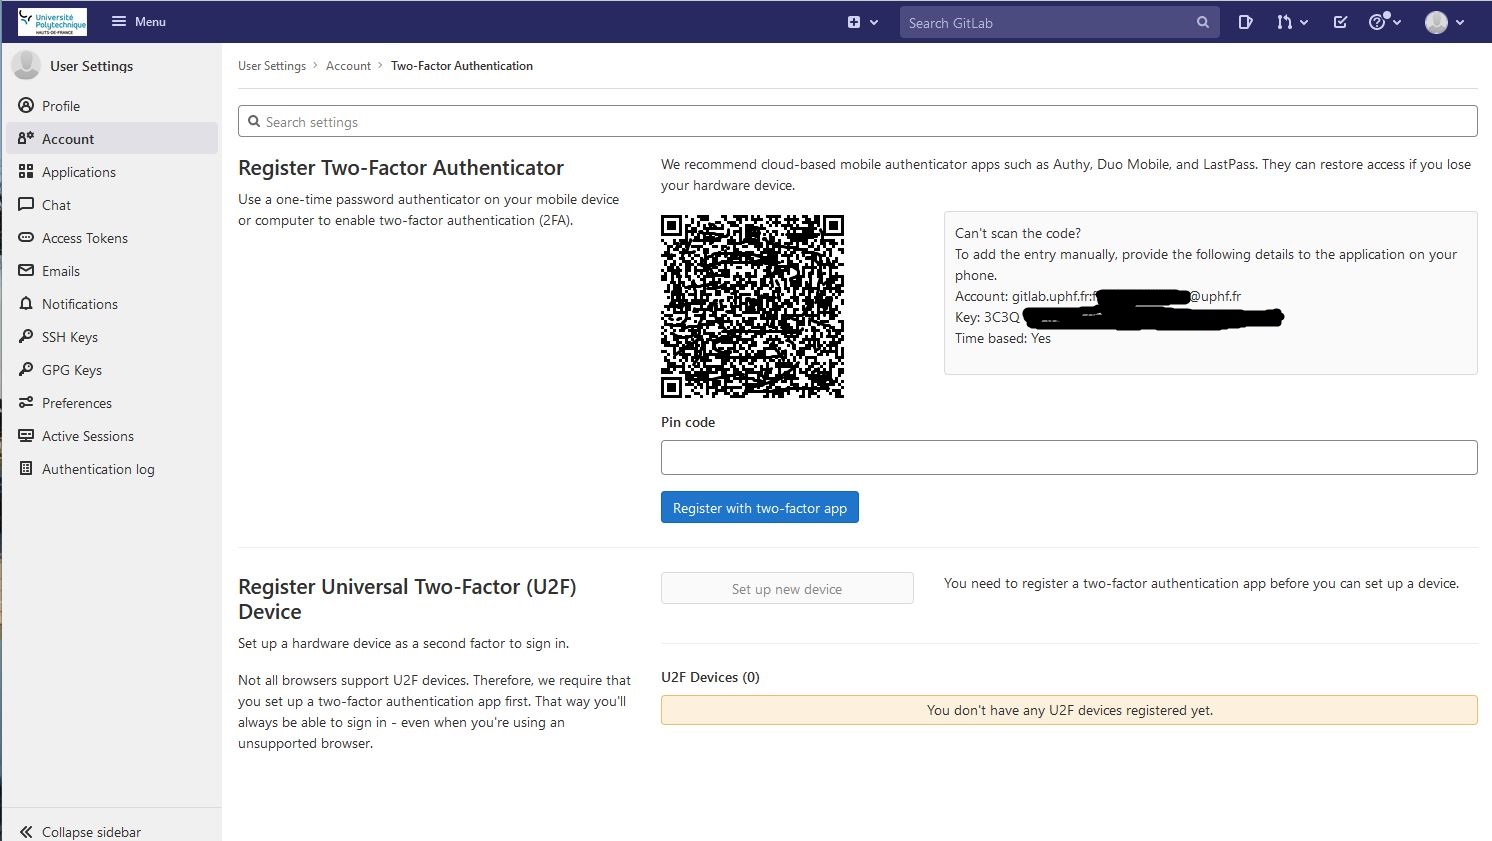Click the Emails envelope icon
Image resolution: width=1492 pixels, height=841 pixels.
(26, 270)
